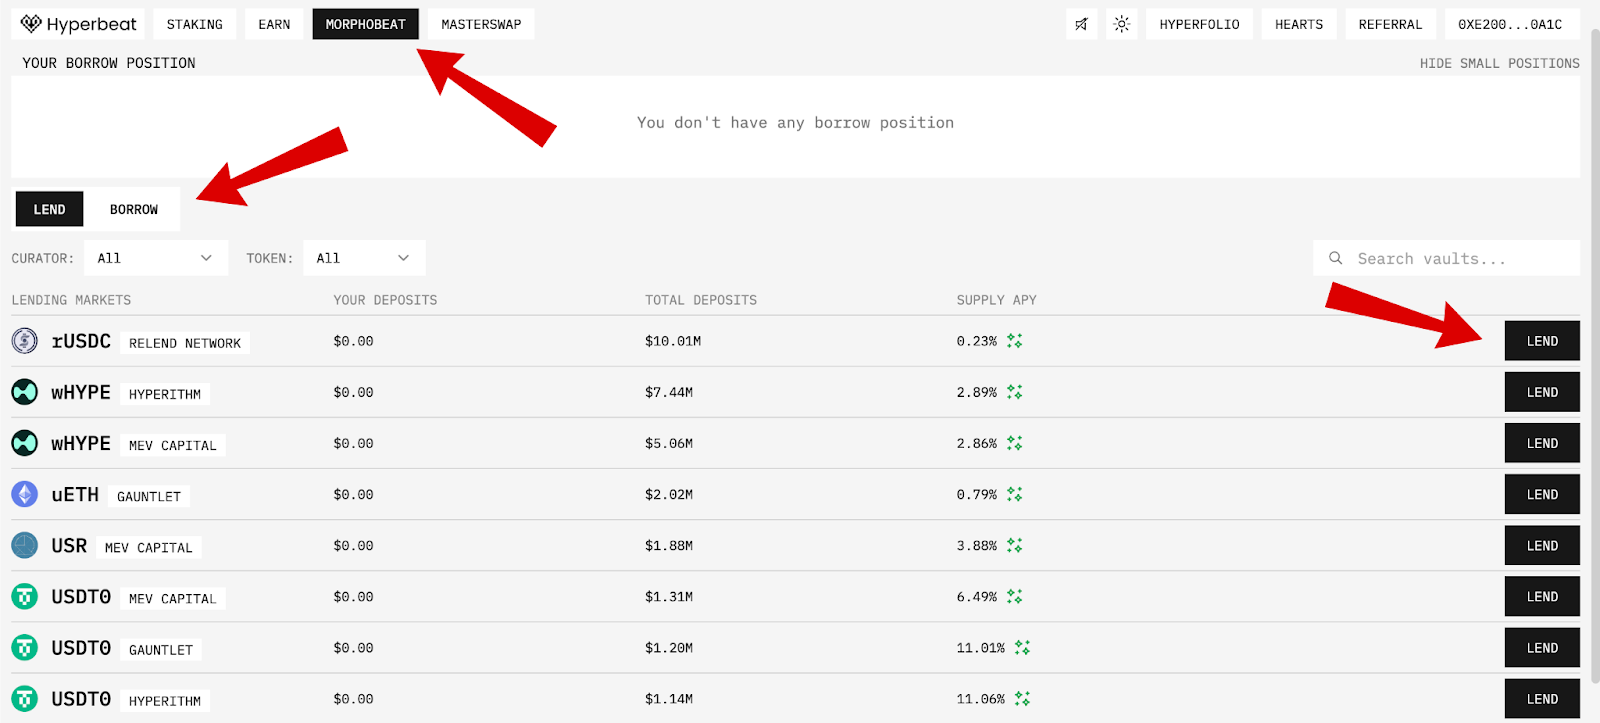
Task: Go to the Earn tab
Action: click(274, 24)
